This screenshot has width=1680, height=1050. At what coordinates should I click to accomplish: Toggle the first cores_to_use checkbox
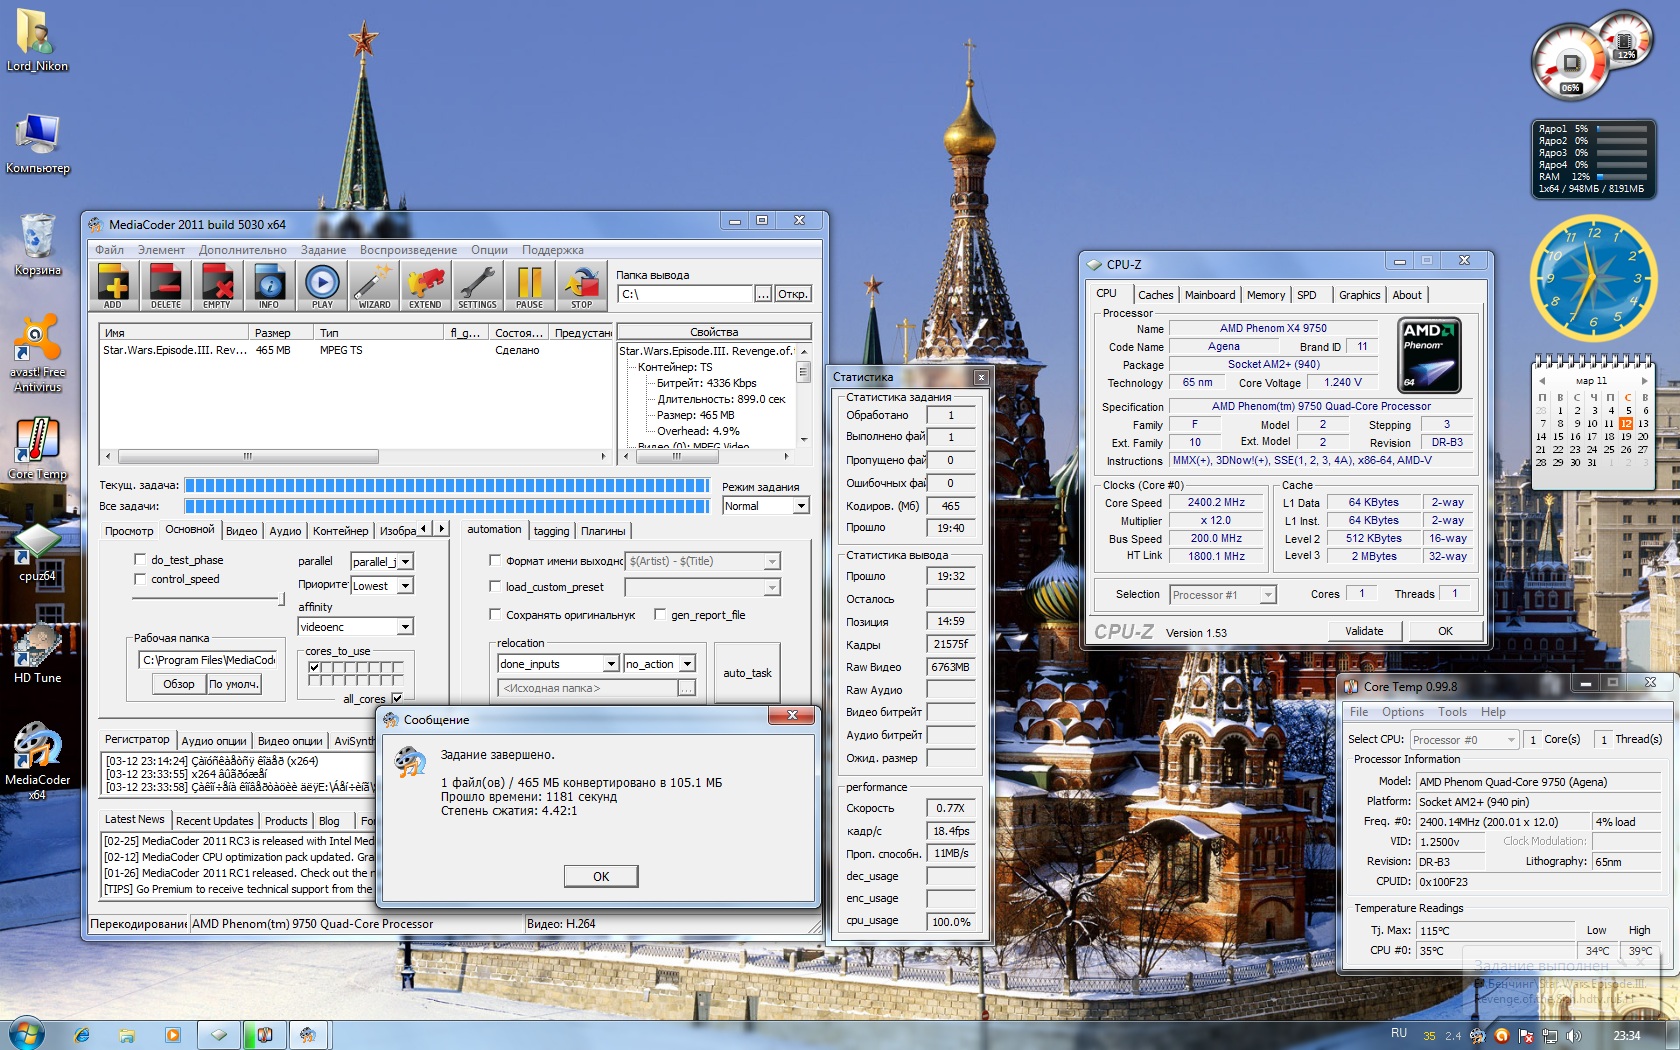click(x=314, y=667)
